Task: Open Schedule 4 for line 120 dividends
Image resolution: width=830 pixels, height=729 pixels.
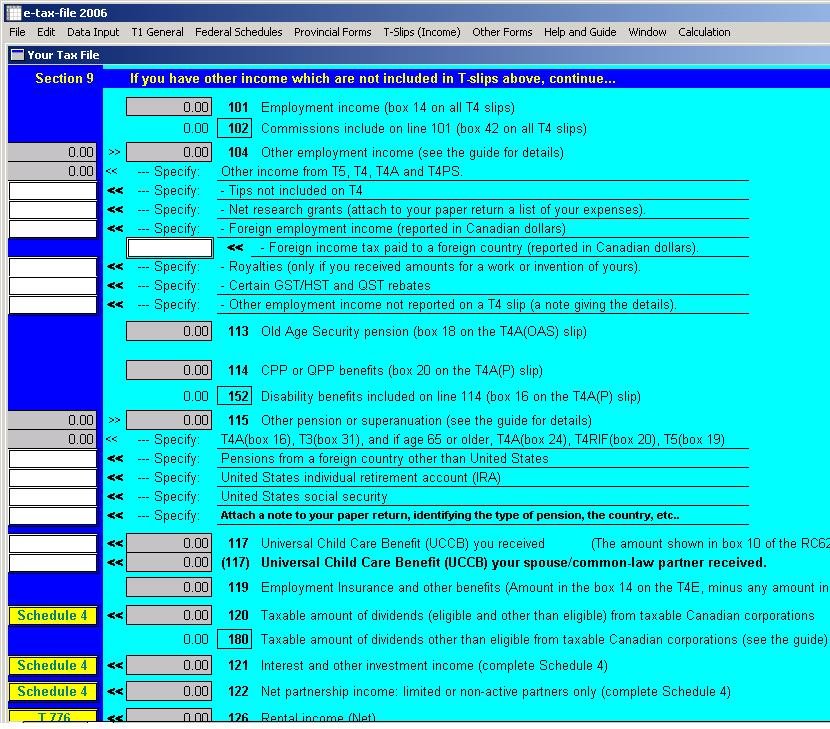Action: tap(52, 616)
